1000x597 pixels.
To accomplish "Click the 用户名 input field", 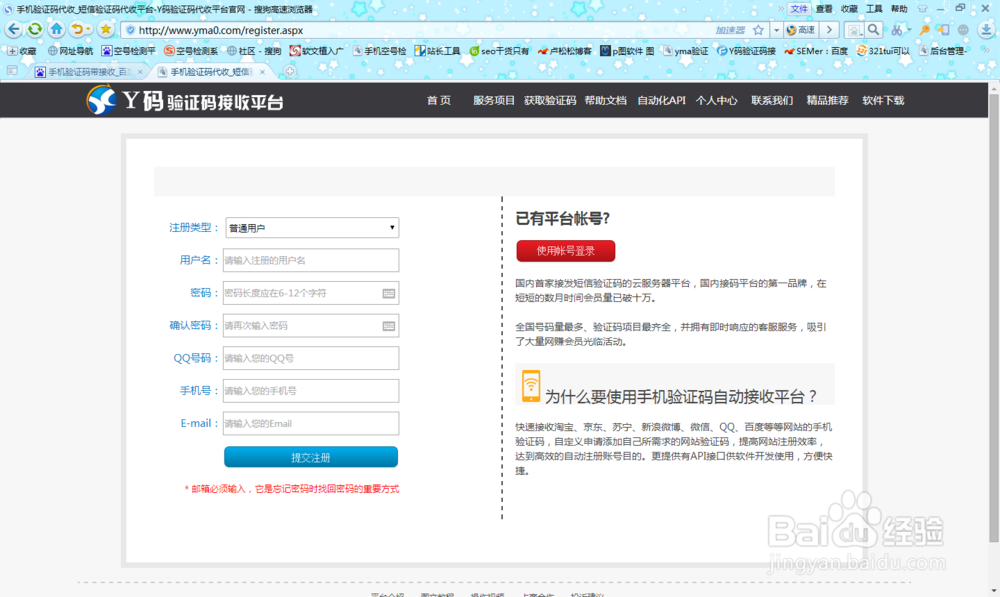I will click(311, 260).
